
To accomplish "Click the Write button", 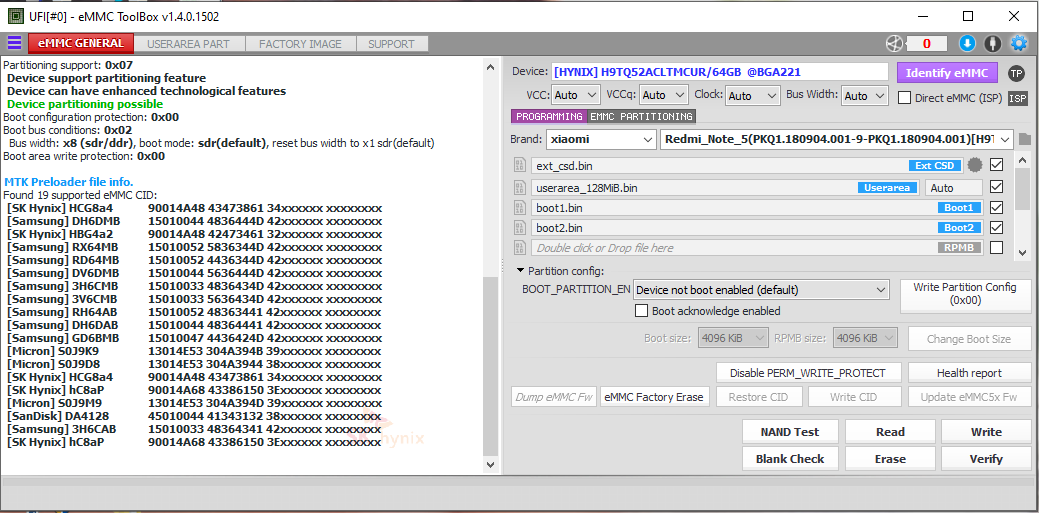I will click(x=986, y=431).
